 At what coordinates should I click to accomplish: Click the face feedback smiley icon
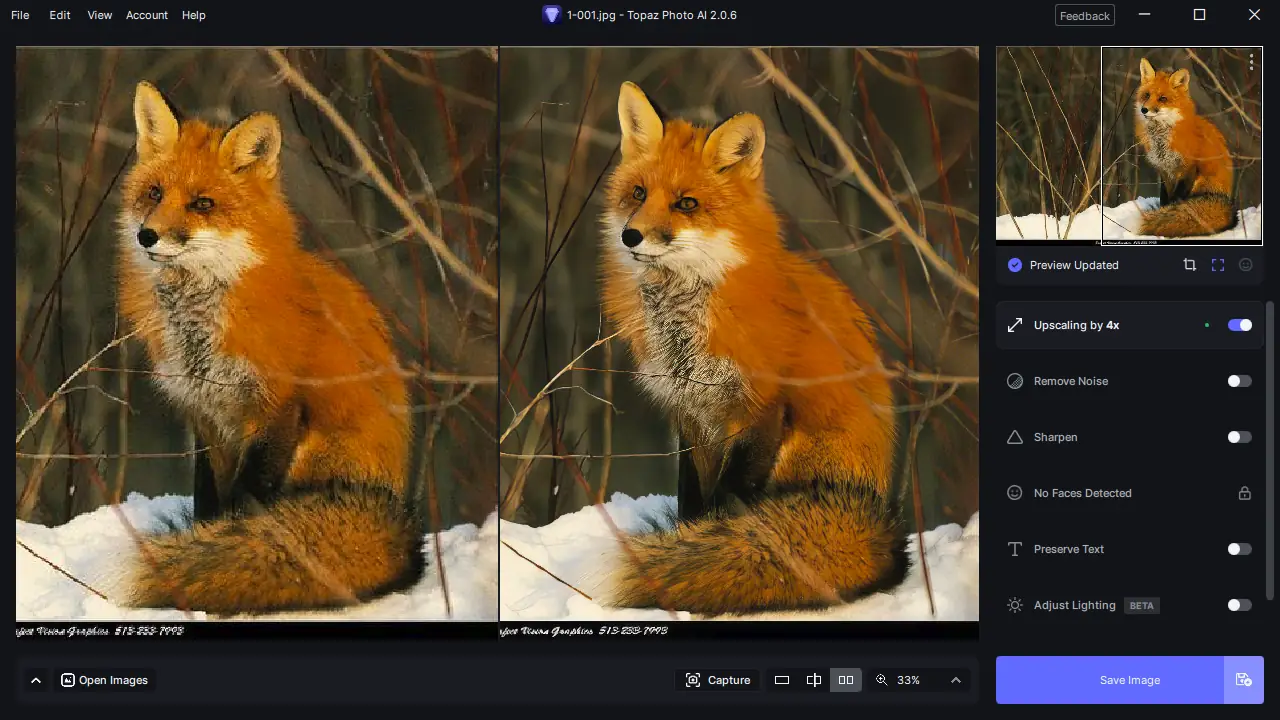tap(1245, 264)
